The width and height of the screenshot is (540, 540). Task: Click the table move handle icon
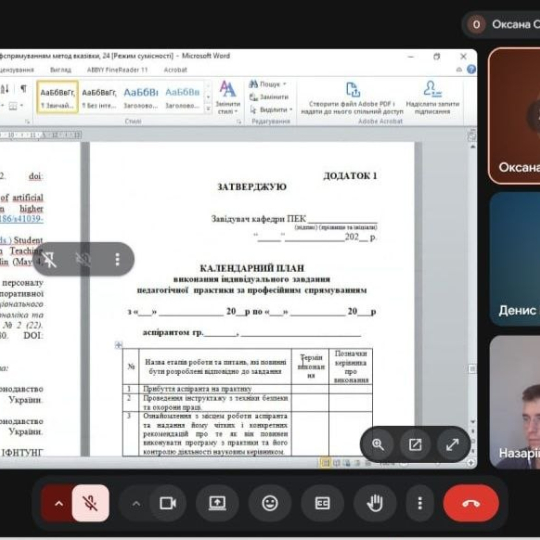(x=118, y=344)
